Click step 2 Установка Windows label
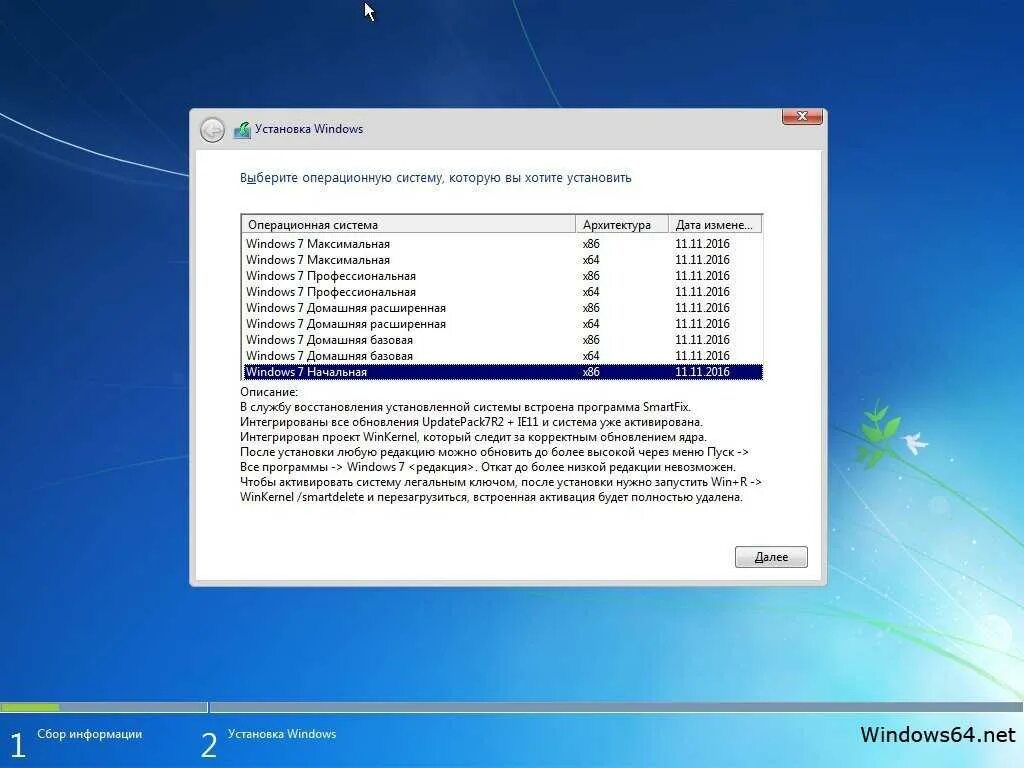The height and width of the screenshot is (768, 1024). click(282, 734)
